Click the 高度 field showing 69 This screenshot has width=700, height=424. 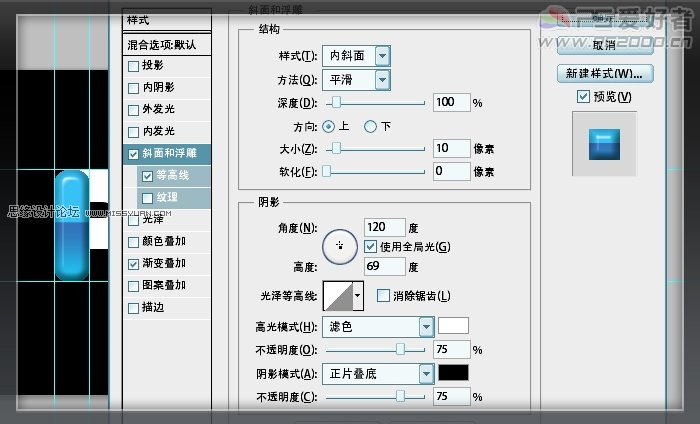384,266
